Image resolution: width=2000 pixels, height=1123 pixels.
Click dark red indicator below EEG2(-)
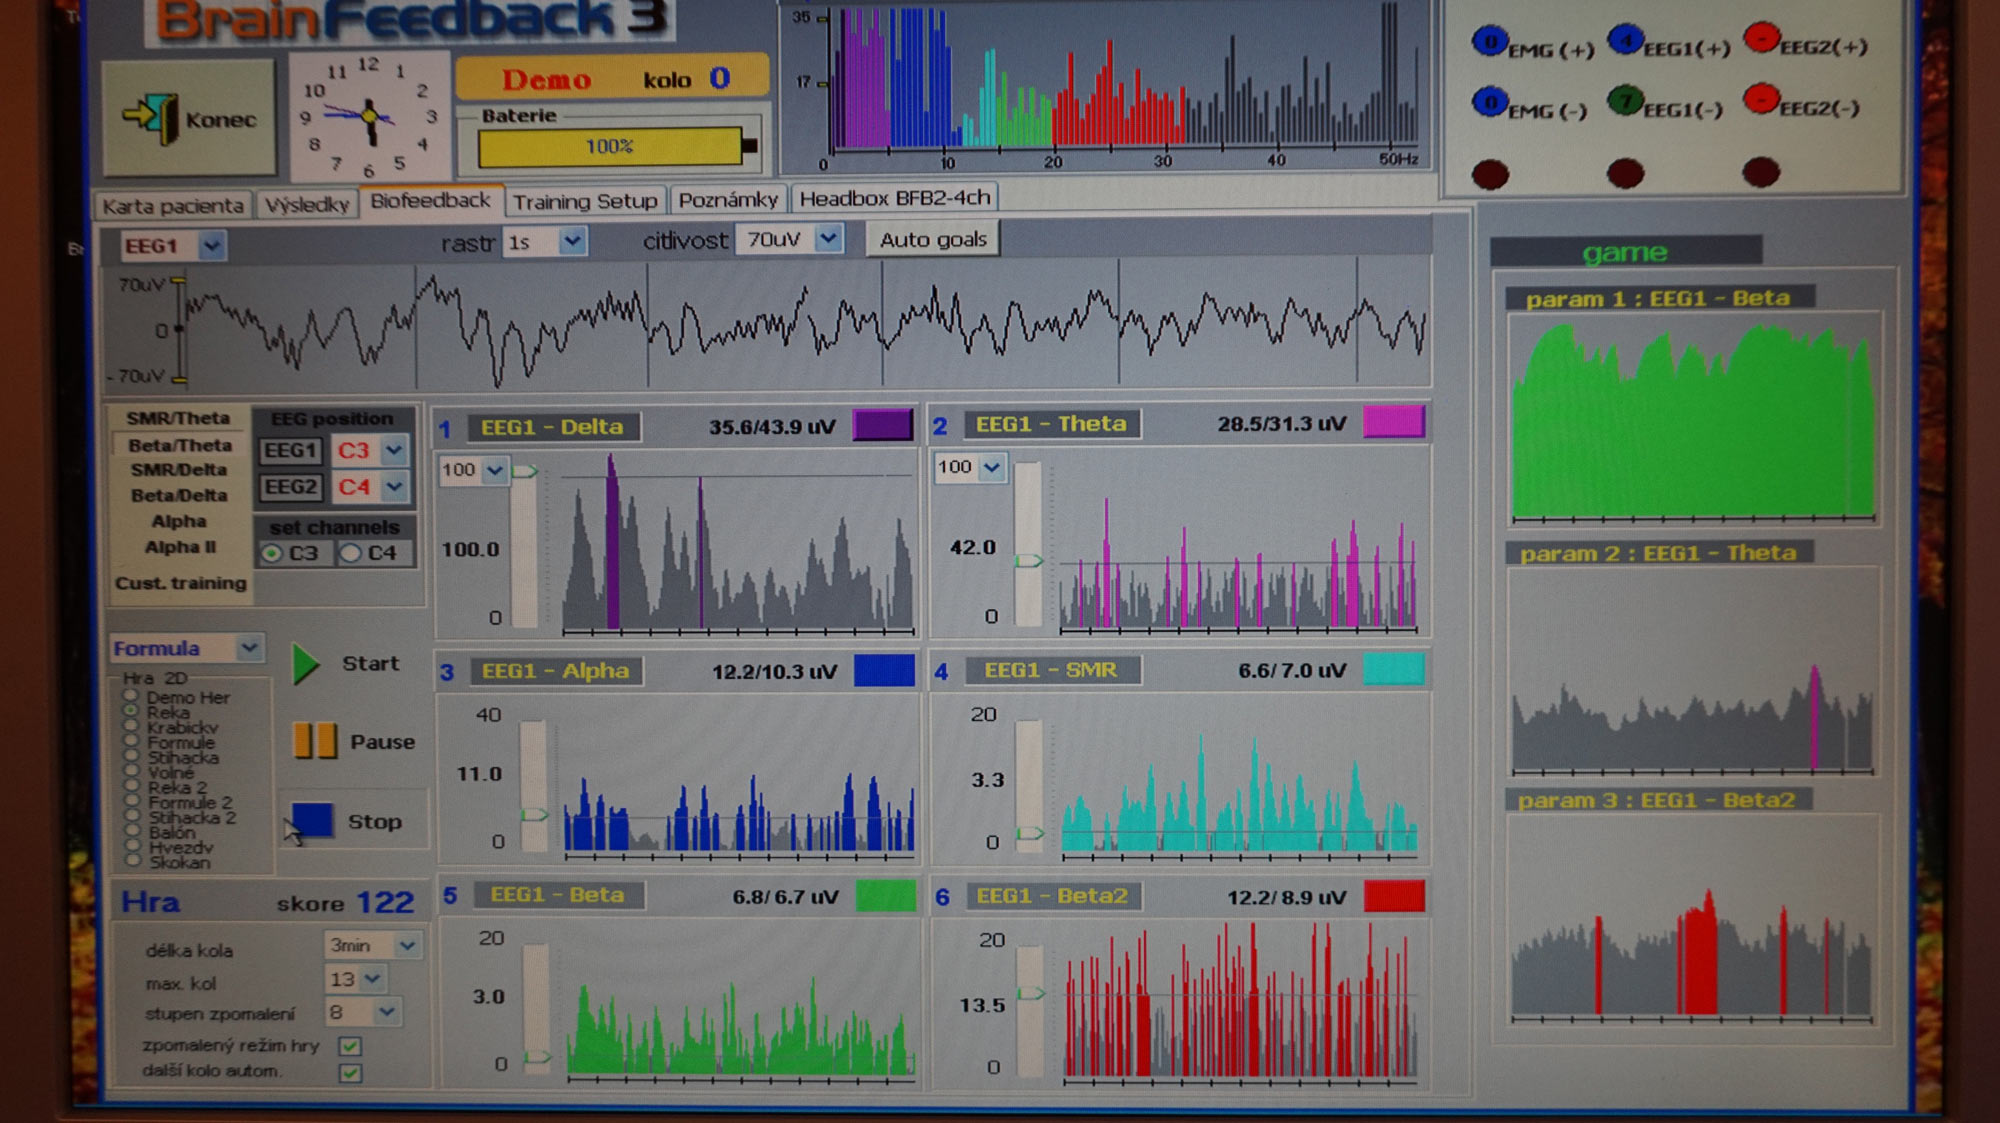(x=1761, y=171)
